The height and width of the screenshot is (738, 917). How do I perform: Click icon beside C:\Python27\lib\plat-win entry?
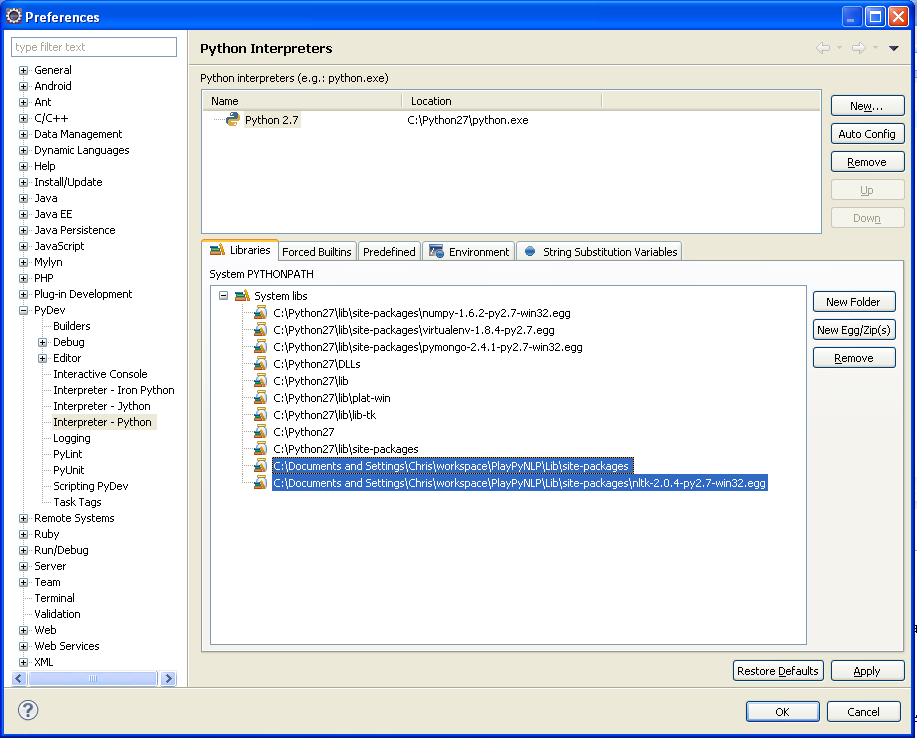[x=260, y=398]
